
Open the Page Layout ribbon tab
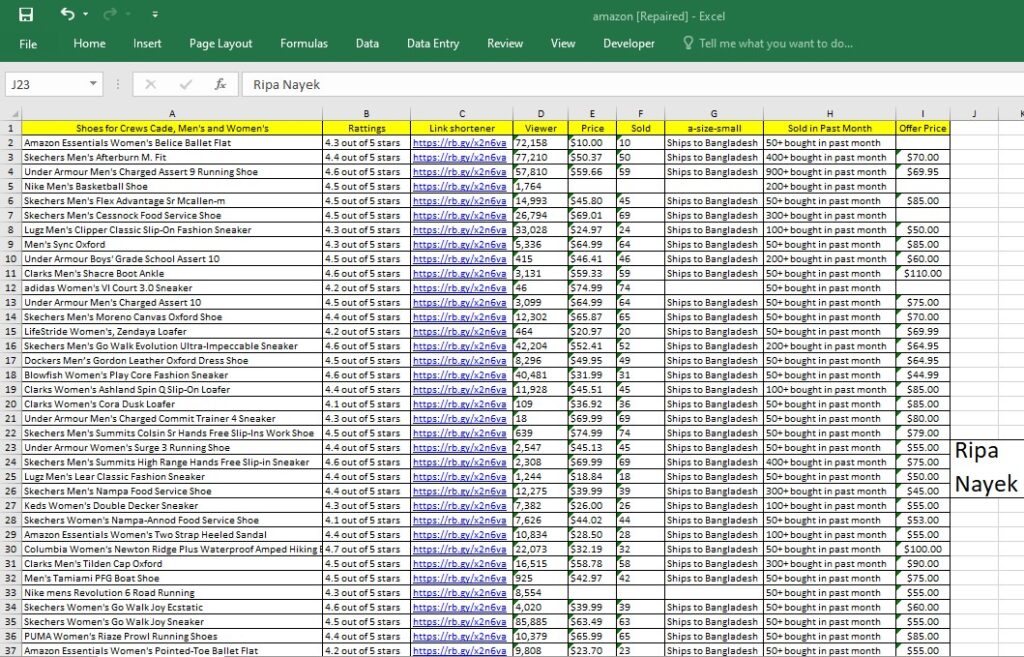pos(221,43)
